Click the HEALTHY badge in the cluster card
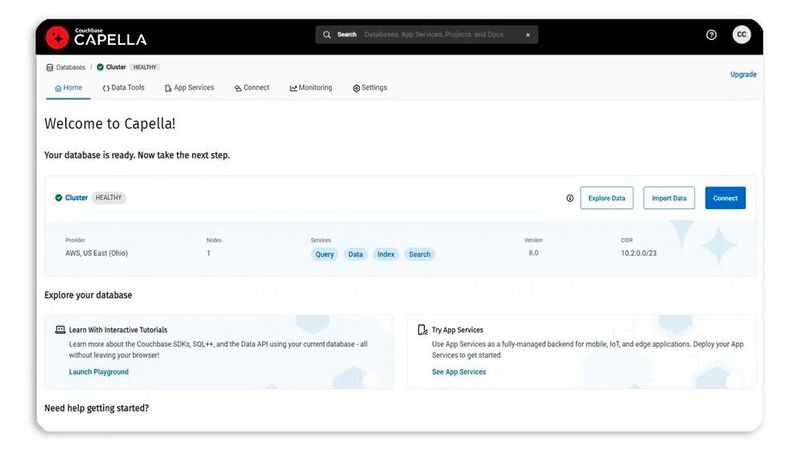 click(109, 197)
